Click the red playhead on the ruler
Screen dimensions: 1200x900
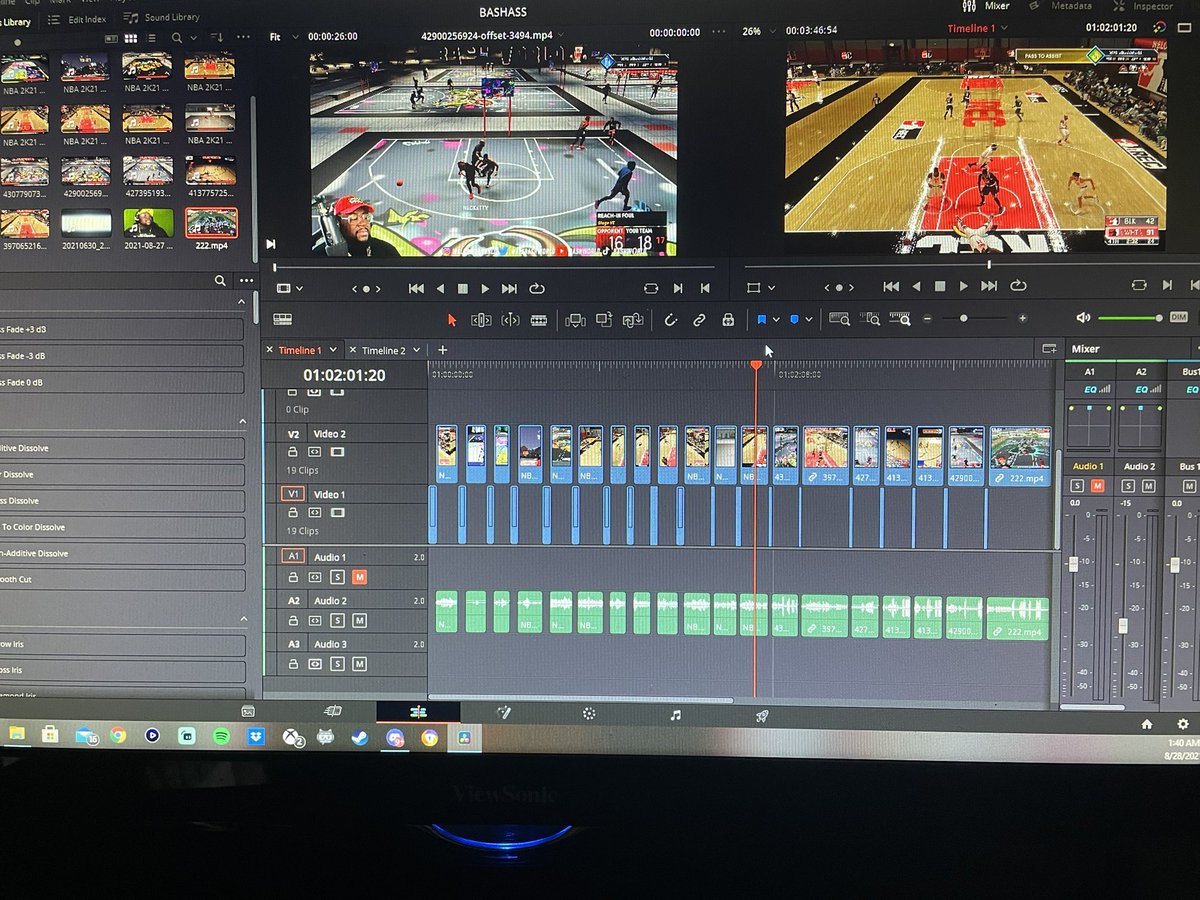click(756, 366)
